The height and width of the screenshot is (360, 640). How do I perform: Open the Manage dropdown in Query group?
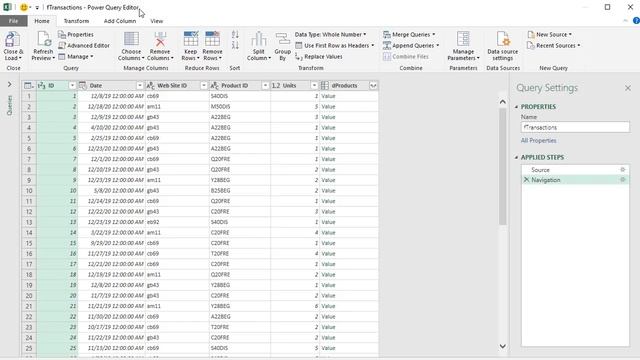pyautogui.click(x=76, y=56)
